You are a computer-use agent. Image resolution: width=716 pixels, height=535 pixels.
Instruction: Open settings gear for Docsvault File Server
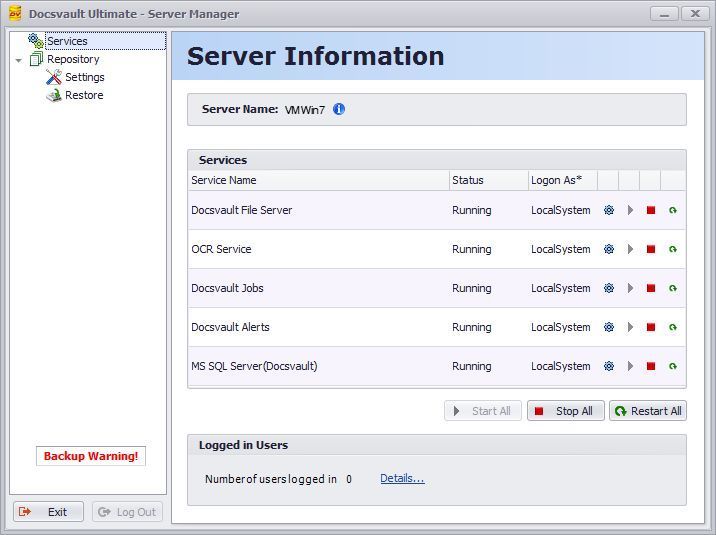pos(609,210)
